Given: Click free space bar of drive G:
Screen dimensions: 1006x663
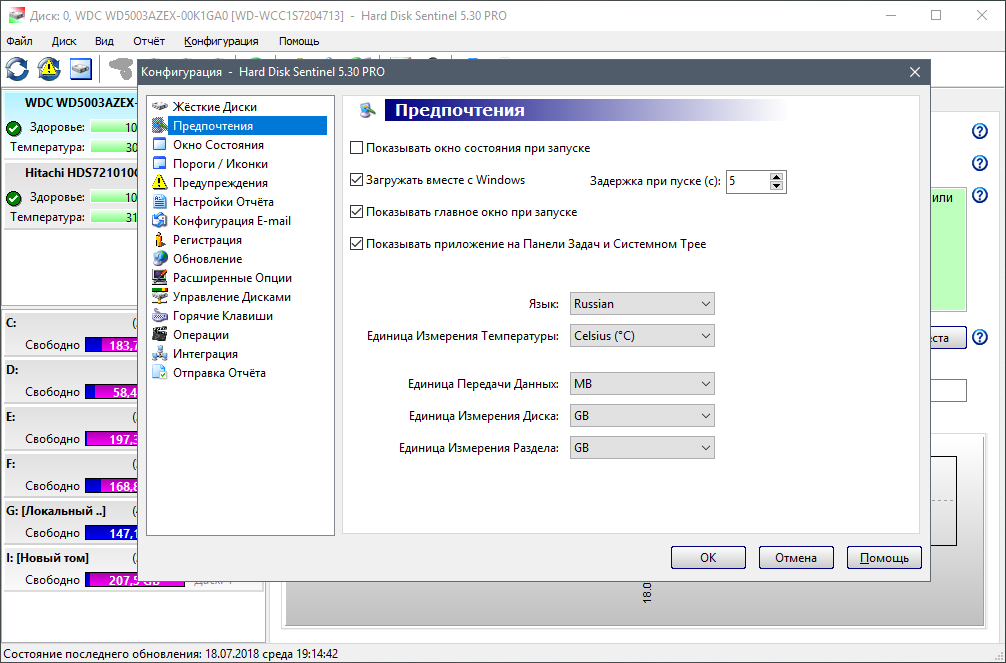Looking at the screenshot, I should [112, 533].
